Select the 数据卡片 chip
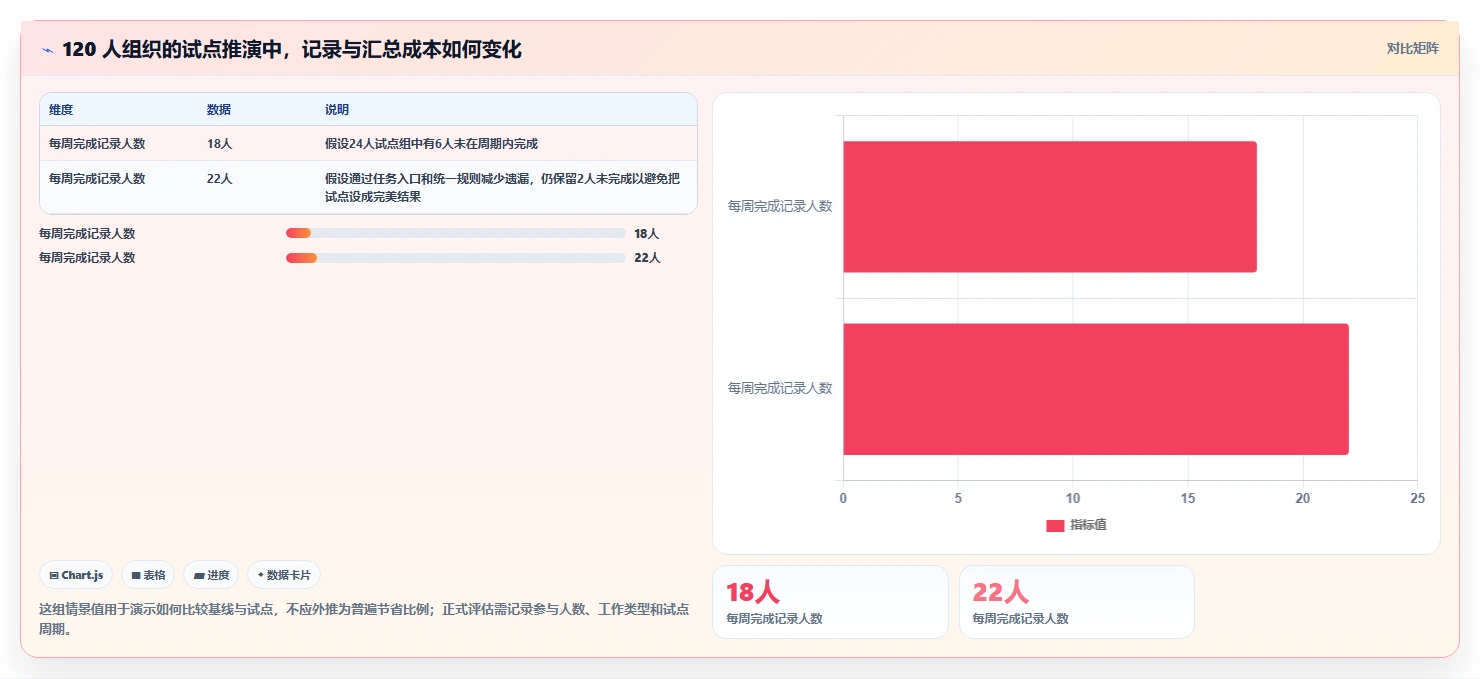This screenshot has width=1480, height=679. pyautogui.click(x=284, y=575)
